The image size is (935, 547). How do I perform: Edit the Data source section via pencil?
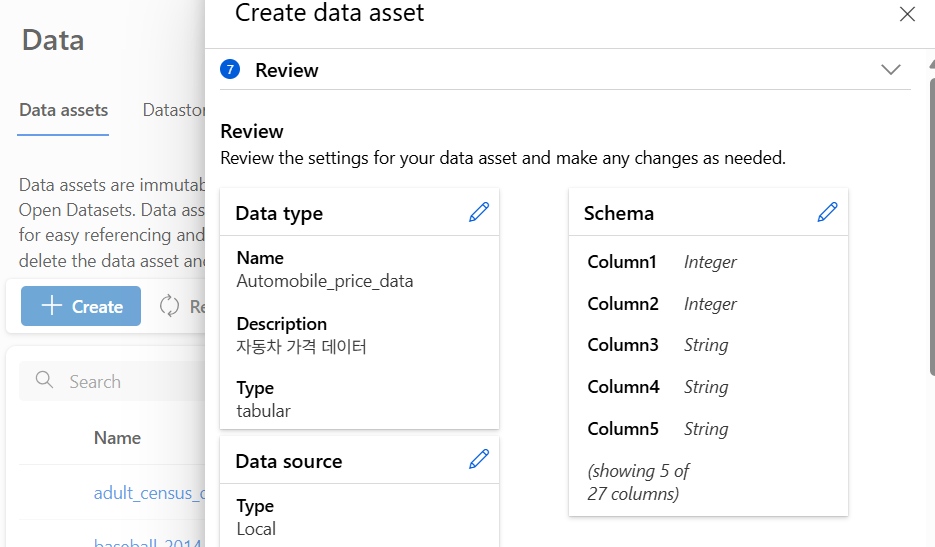coord(479,459)
